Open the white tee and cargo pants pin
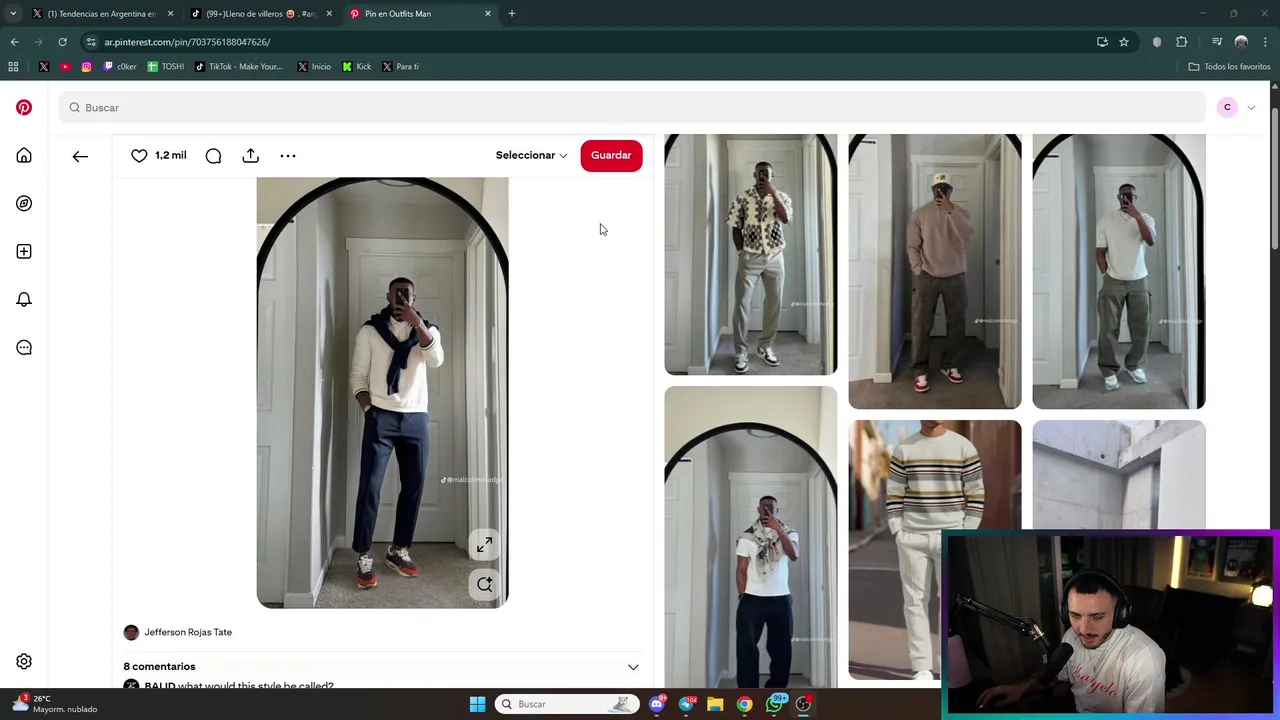The width and height of the screenshot is (1280, 720). click(x=1119, y=271)
